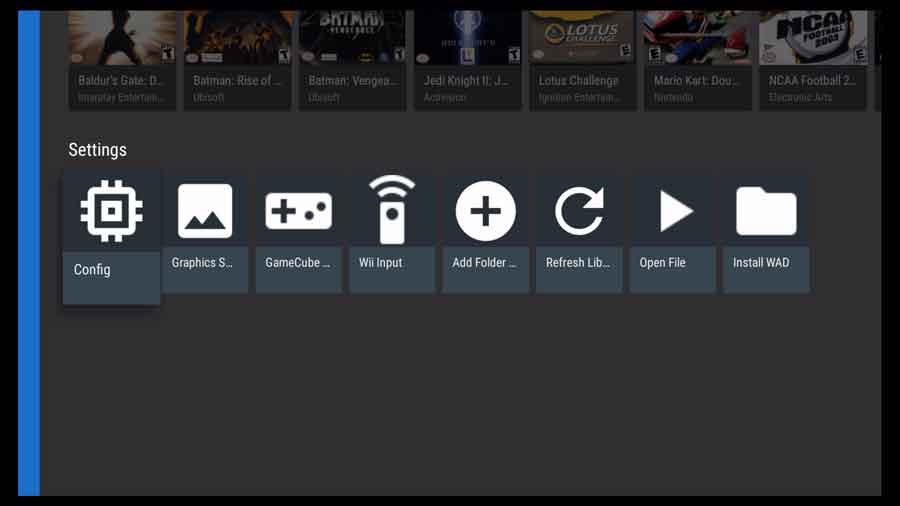Open Jedi Knight II game cover
The image size is (900, 506).
pyautogui.click(x=468, y=37)
